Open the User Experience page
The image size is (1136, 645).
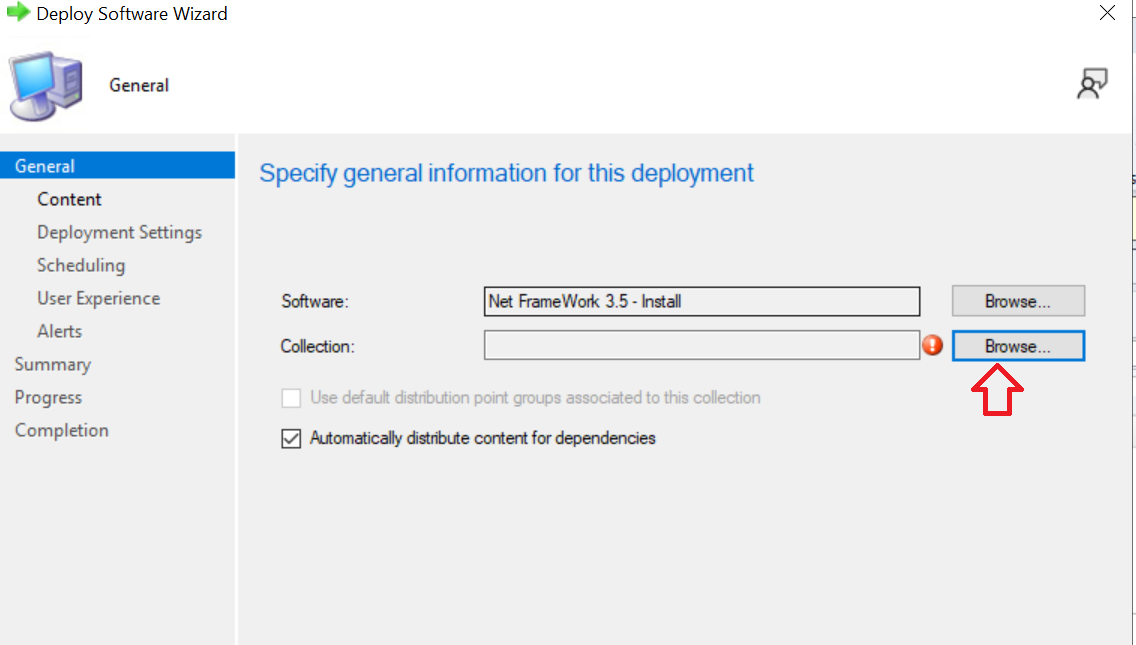click(98, 297)
